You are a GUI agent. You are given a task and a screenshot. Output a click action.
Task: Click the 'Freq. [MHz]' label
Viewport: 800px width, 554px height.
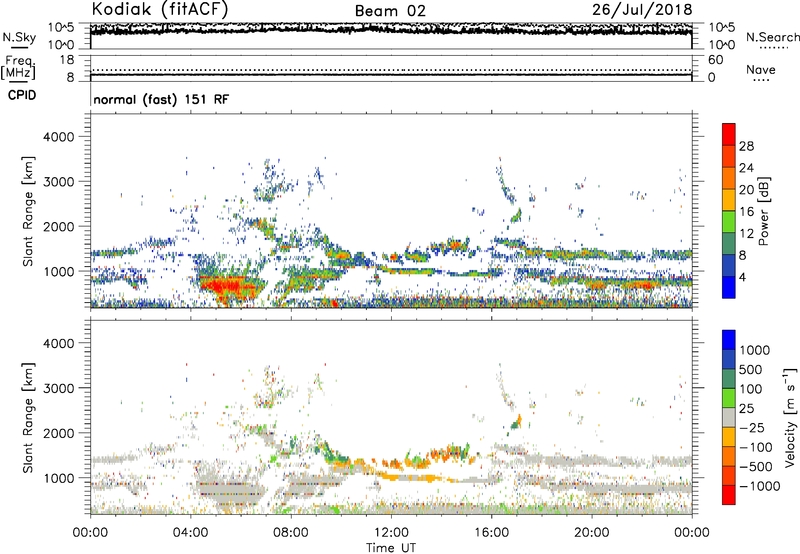(18, 68)
